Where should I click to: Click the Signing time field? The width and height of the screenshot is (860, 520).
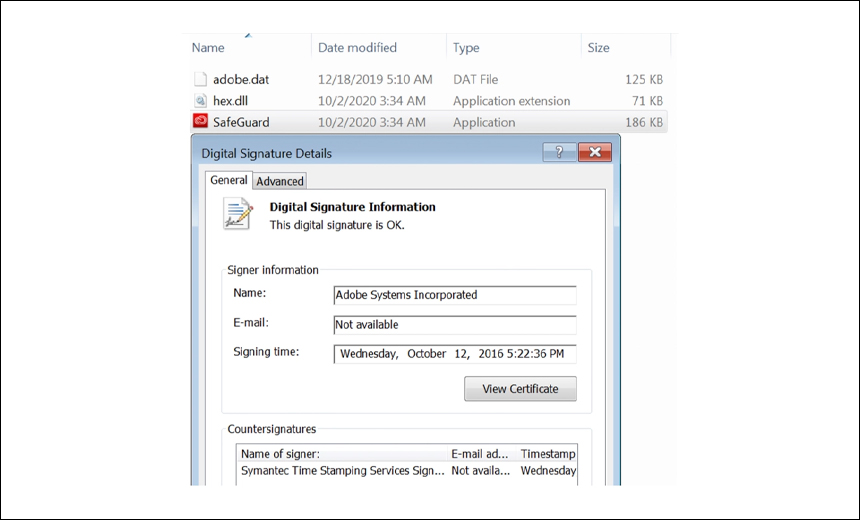(x=455, y=354)
